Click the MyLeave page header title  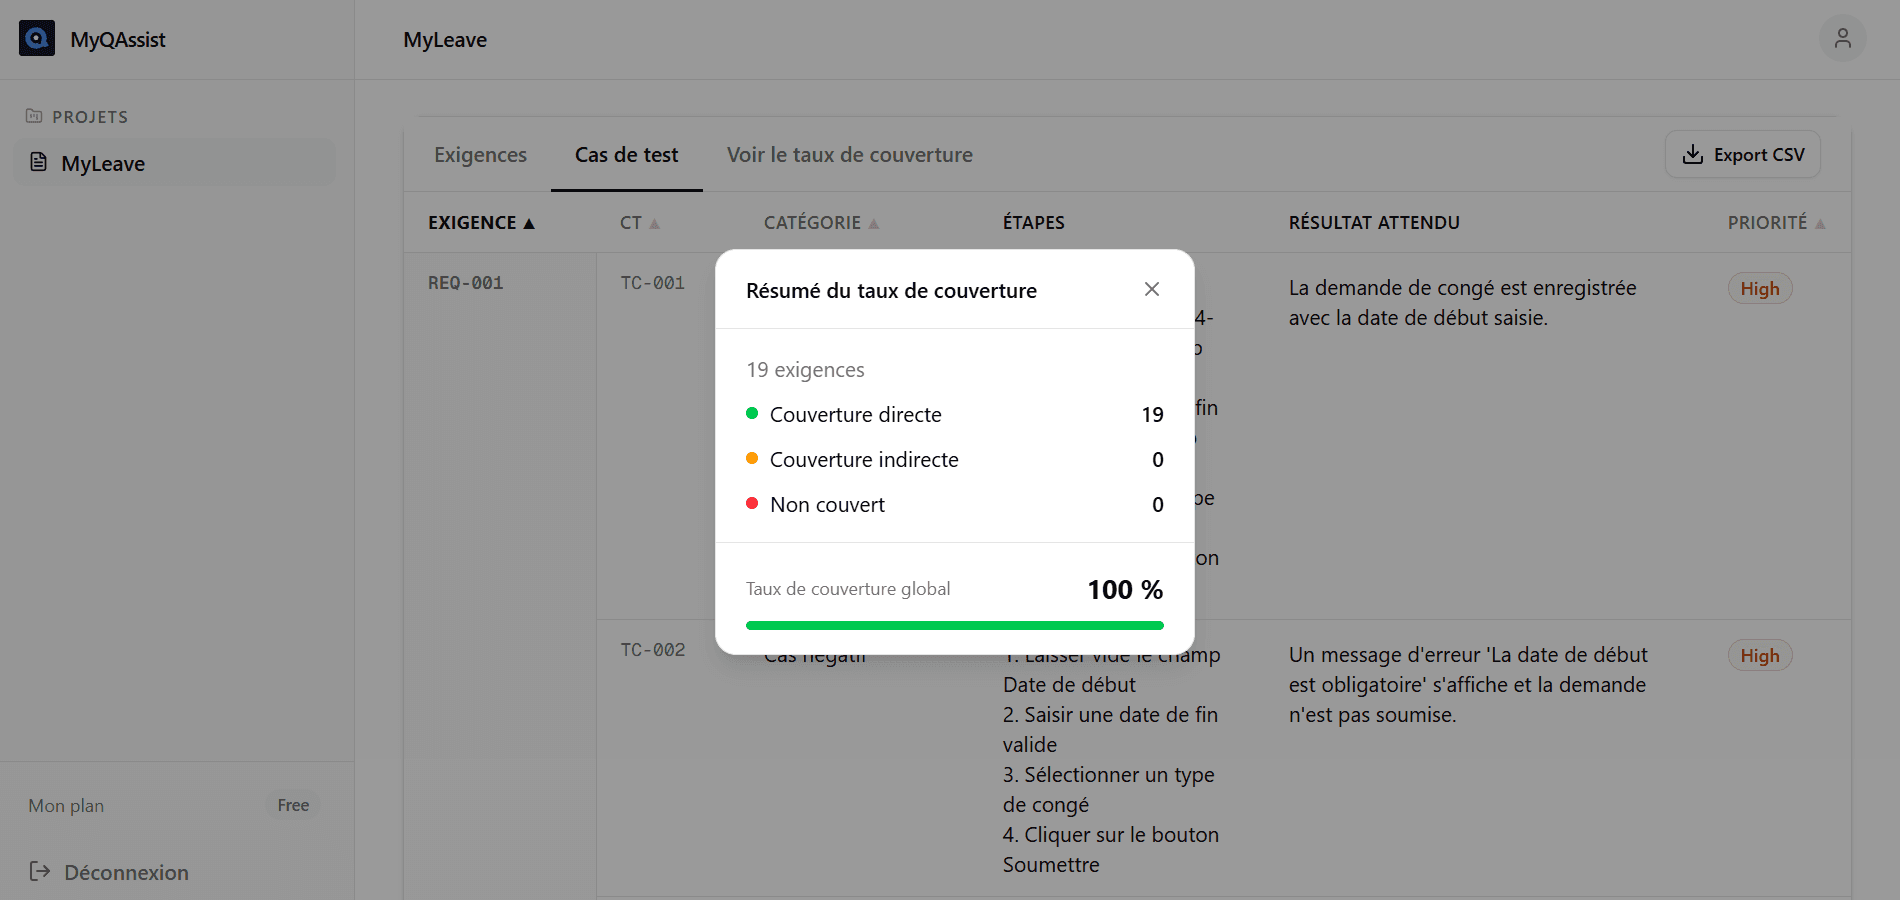[445, 40]
